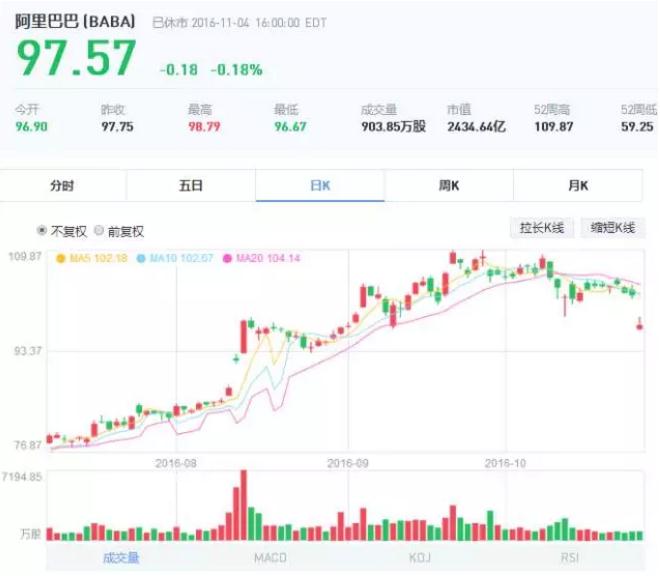Open the 日K tab
The height and width of the screenshot is (580, 660).
[x=320, y=186]
